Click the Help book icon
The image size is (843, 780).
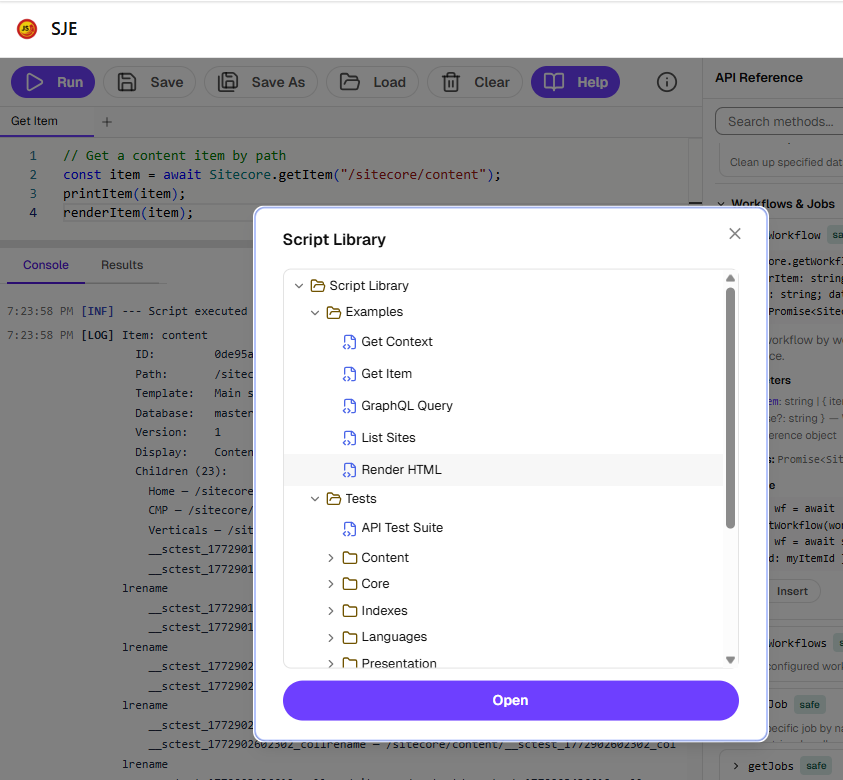pos(557,82)
